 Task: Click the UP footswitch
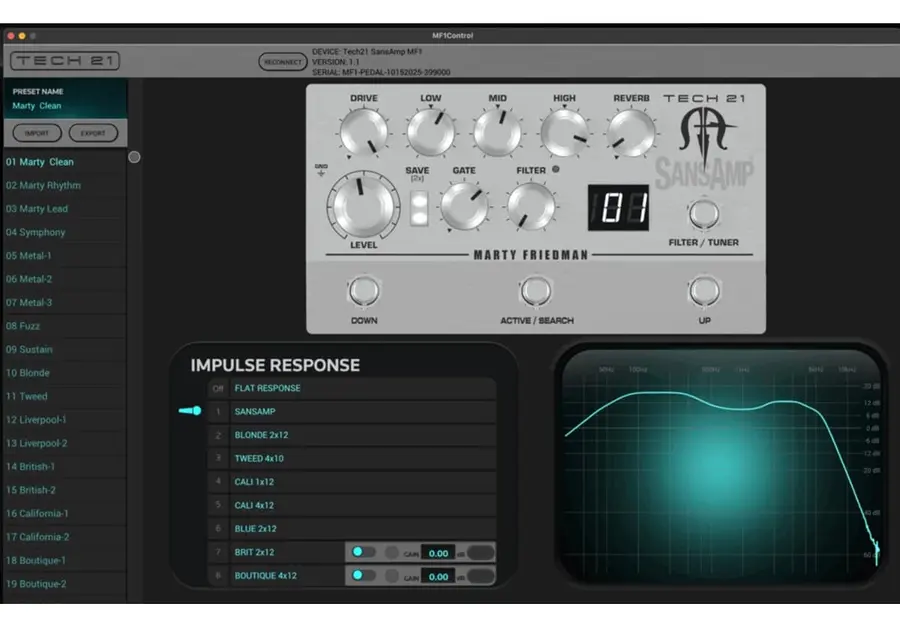(704, 291)
